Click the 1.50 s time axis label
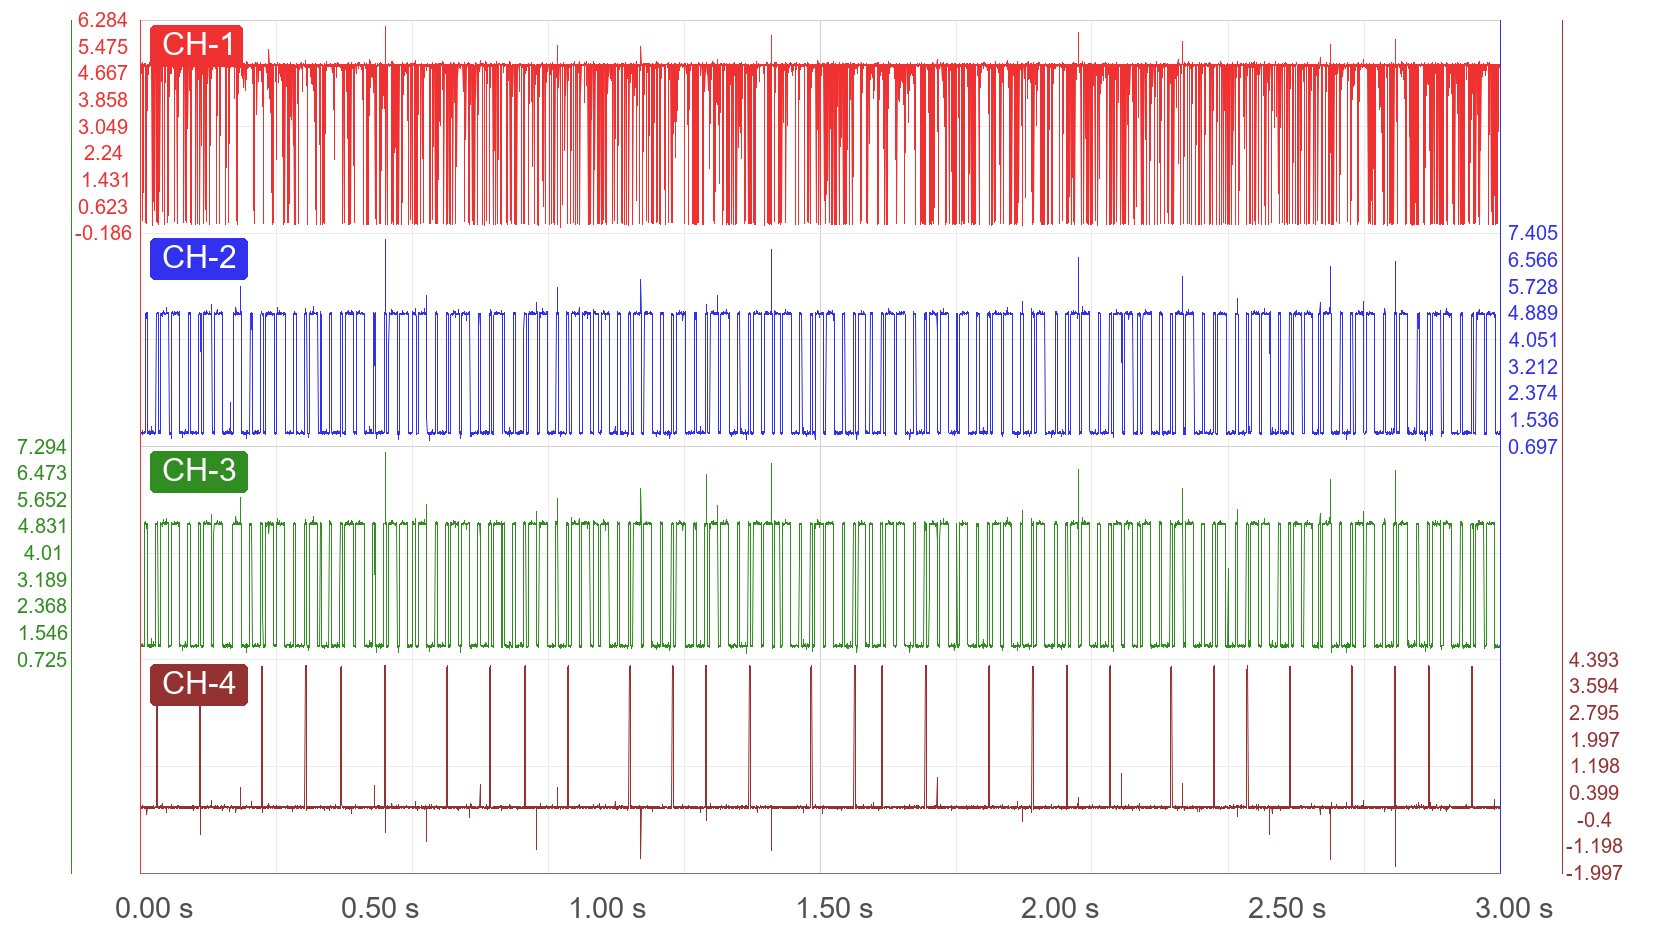Screen dimensions: 1660x933 (x=834, y=908)
